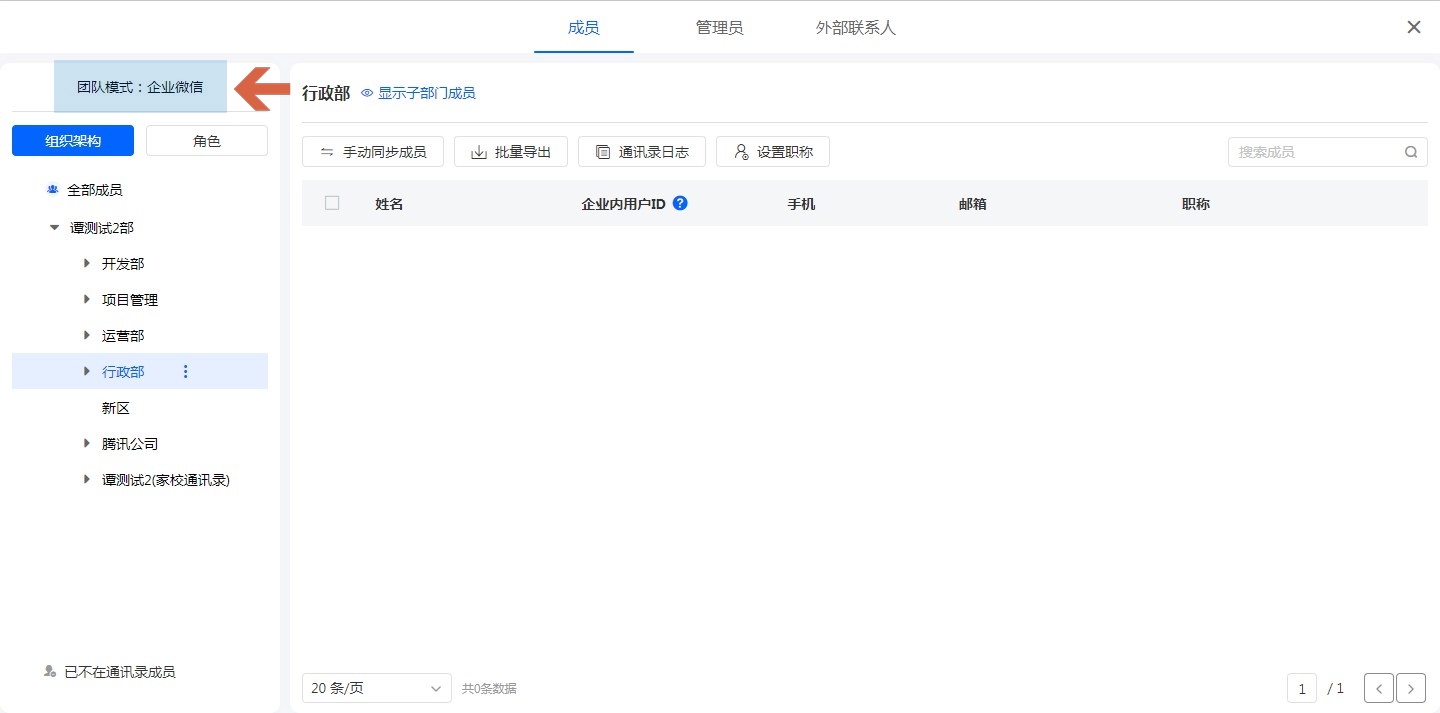The width and height of the screenshot is (1440, 713).
Task: Open the three-dot menu beside 行政部
Action: tap(185, 372)
